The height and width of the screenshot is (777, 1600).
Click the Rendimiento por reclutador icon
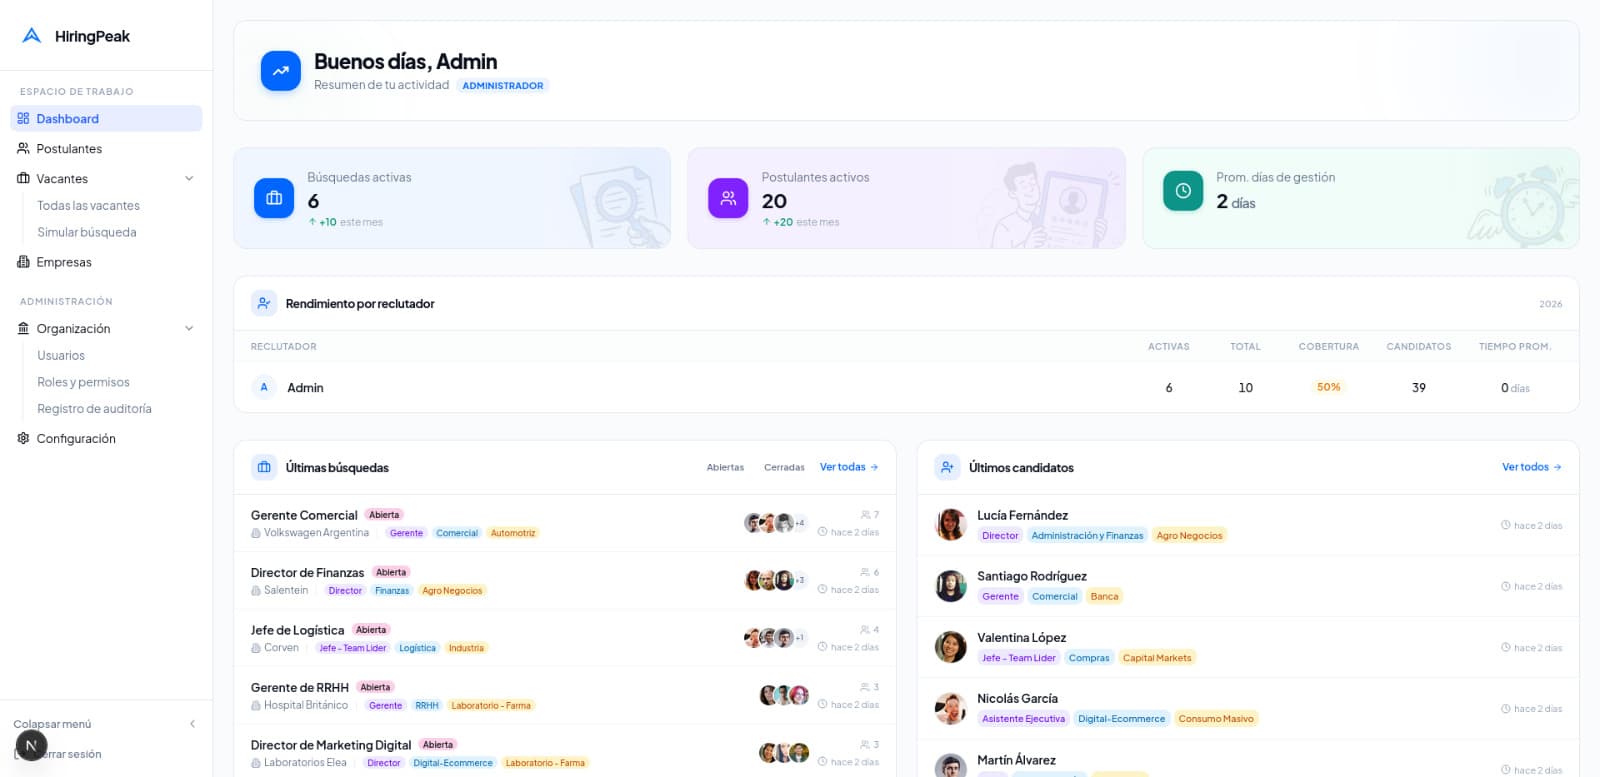[264, 303]
